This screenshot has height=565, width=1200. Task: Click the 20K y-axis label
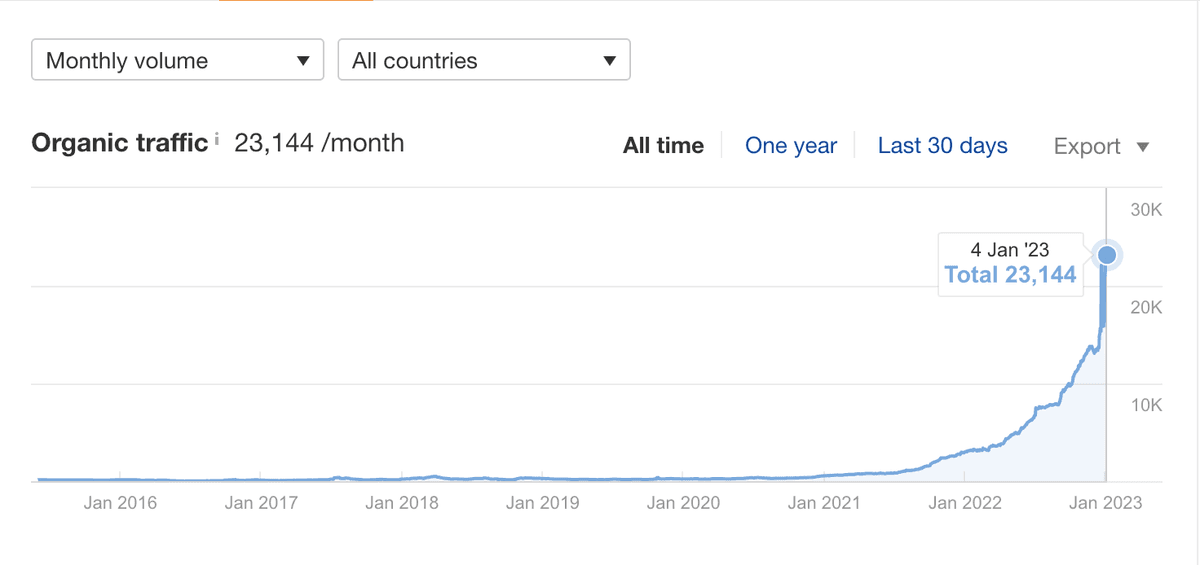(x=1146, y=308)
